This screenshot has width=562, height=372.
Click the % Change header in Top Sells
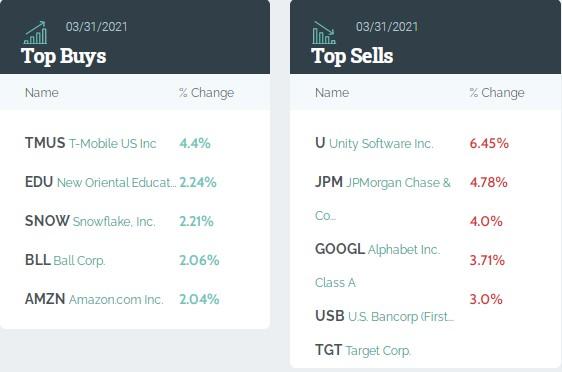pos(497,92)
